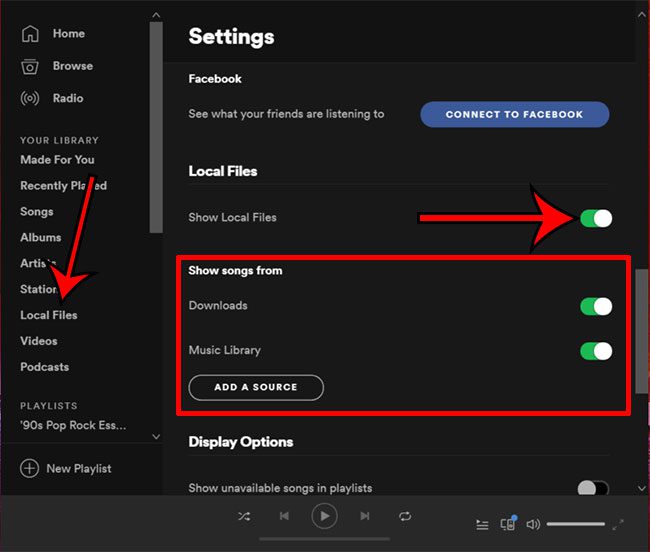Disable the Show Local Files toggle
Viewport: 650px width, 552px height.
[x=596, y=218]
